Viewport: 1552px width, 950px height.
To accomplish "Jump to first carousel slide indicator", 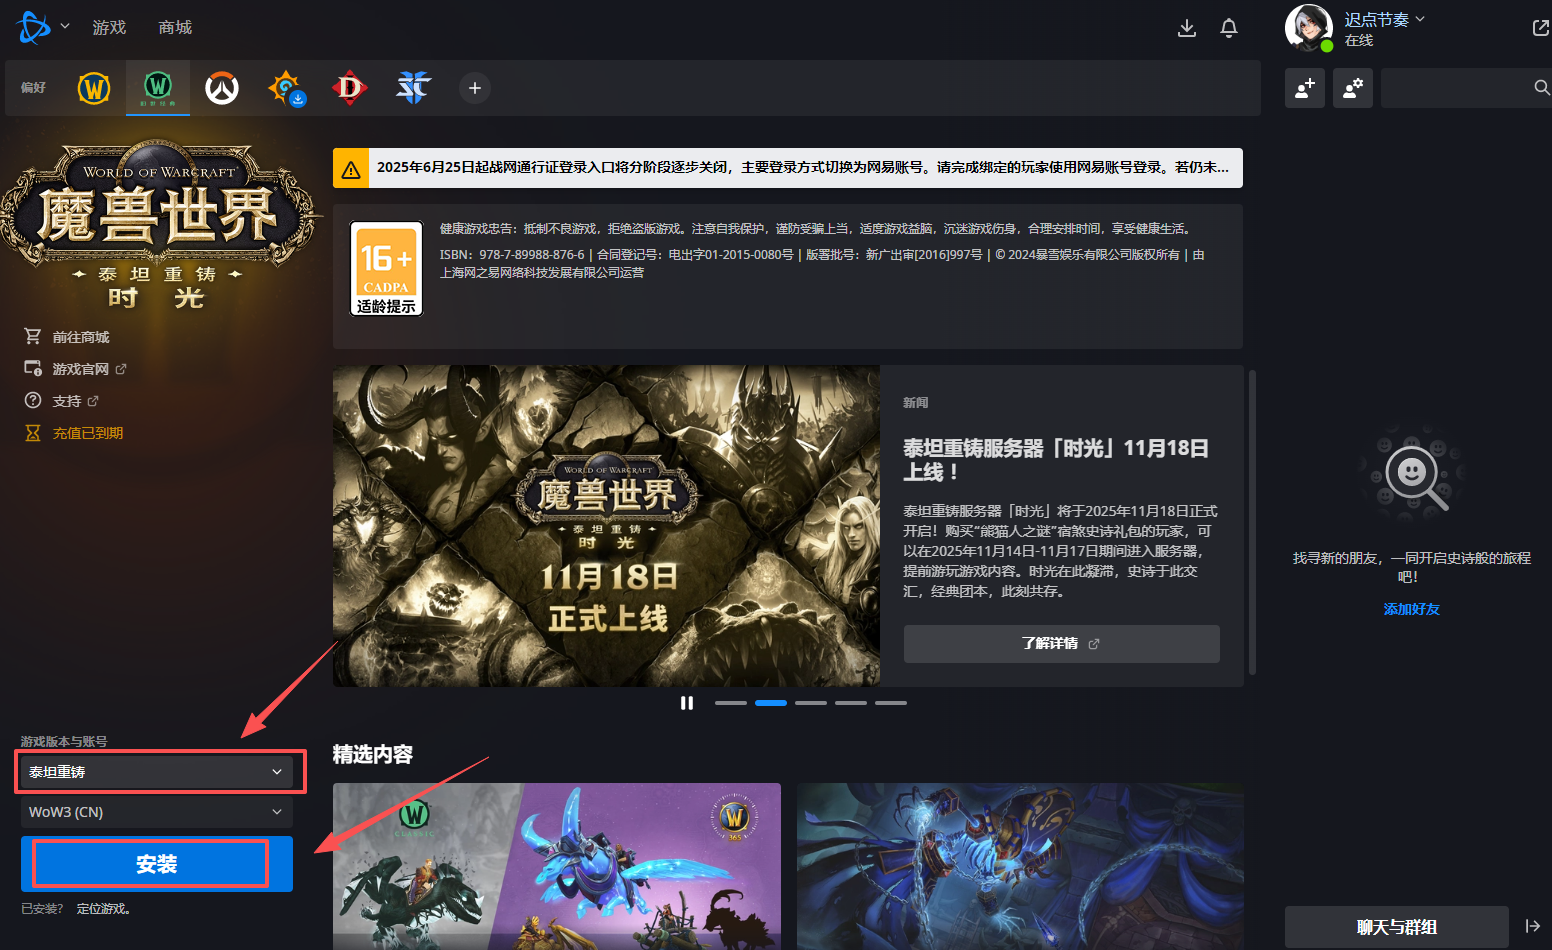I will pyautogui.click(x=731, y=703).
